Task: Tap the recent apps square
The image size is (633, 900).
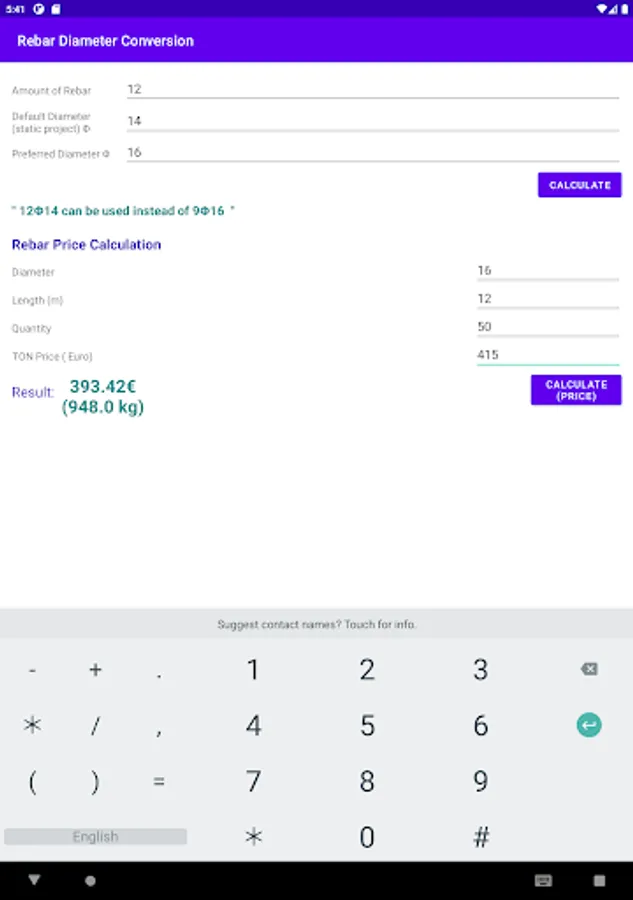Action: (x=599, y=880)
